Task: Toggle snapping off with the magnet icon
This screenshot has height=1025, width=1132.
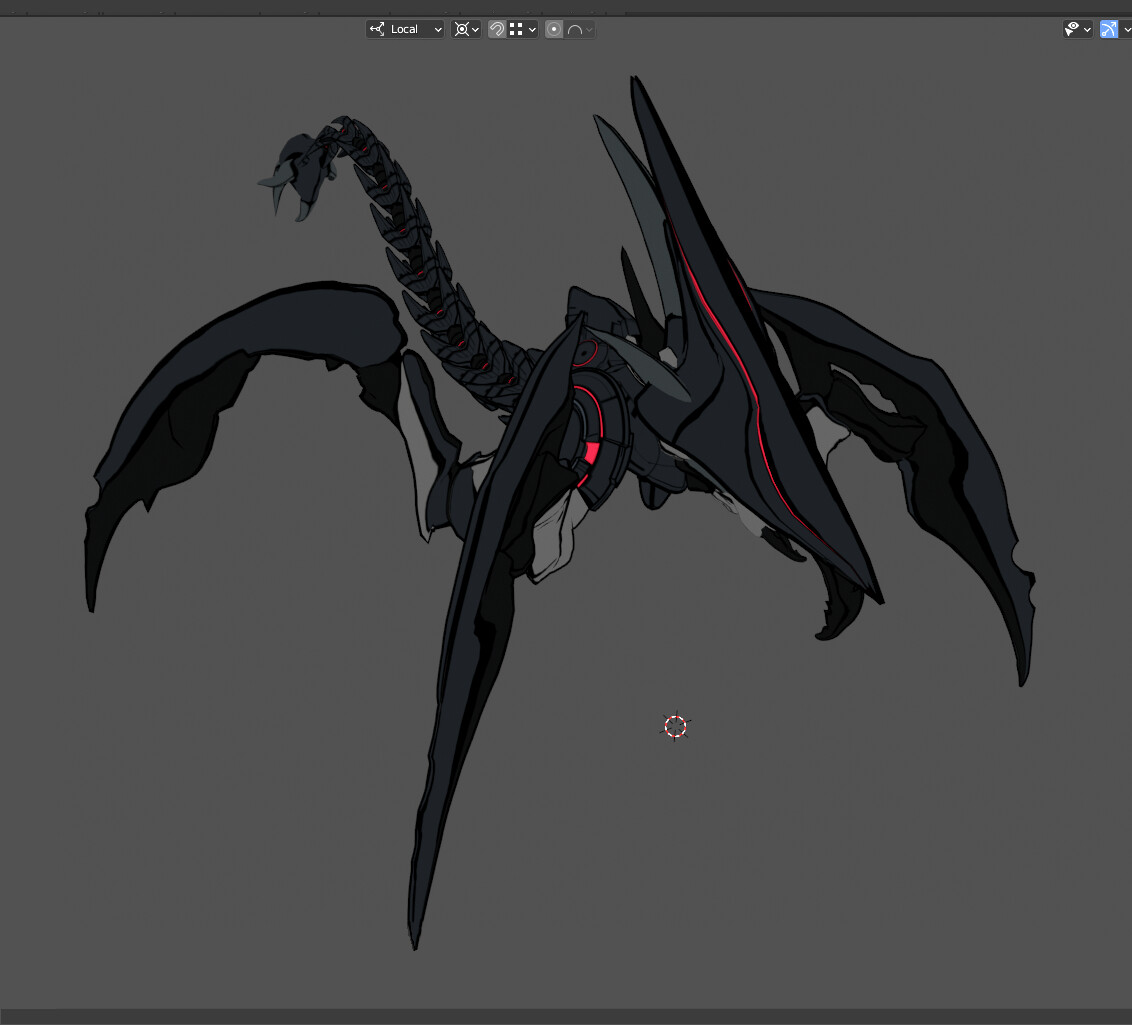Action: [x=496, y=29]
